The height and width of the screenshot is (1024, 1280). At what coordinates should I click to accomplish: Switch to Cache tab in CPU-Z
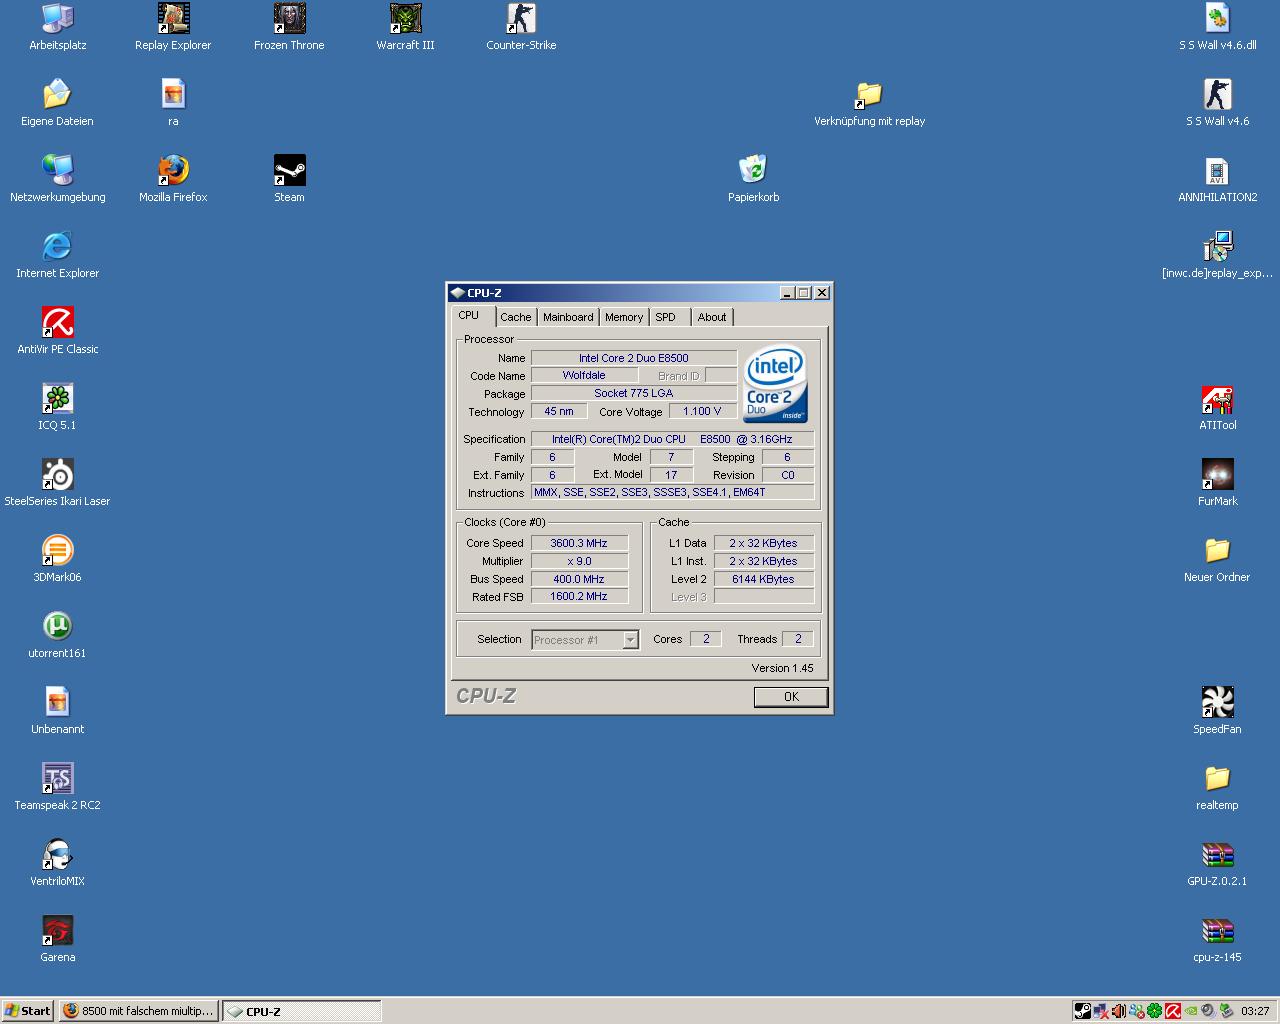[516, 317]
